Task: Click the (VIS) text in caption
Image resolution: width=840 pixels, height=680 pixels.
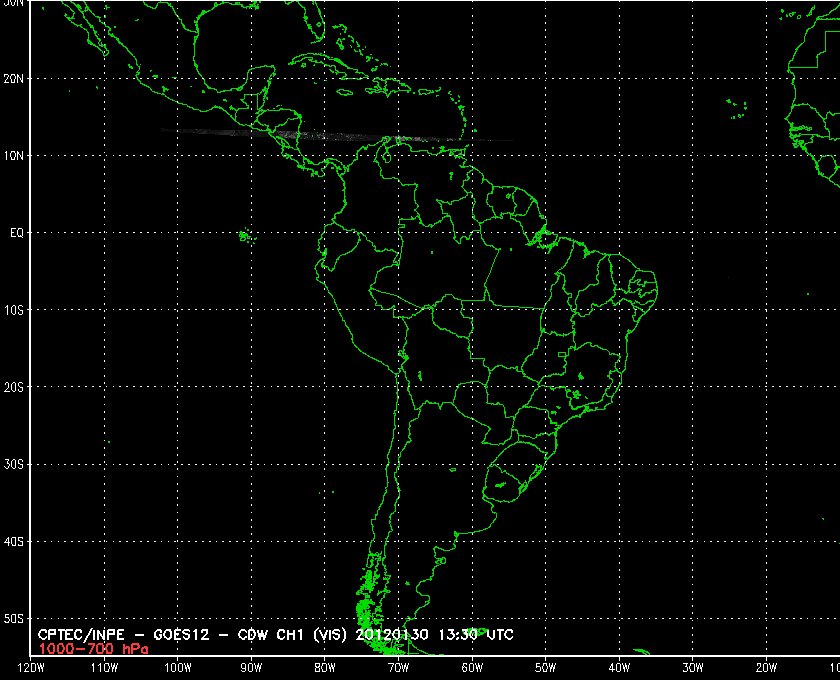Action: point(332,635)
